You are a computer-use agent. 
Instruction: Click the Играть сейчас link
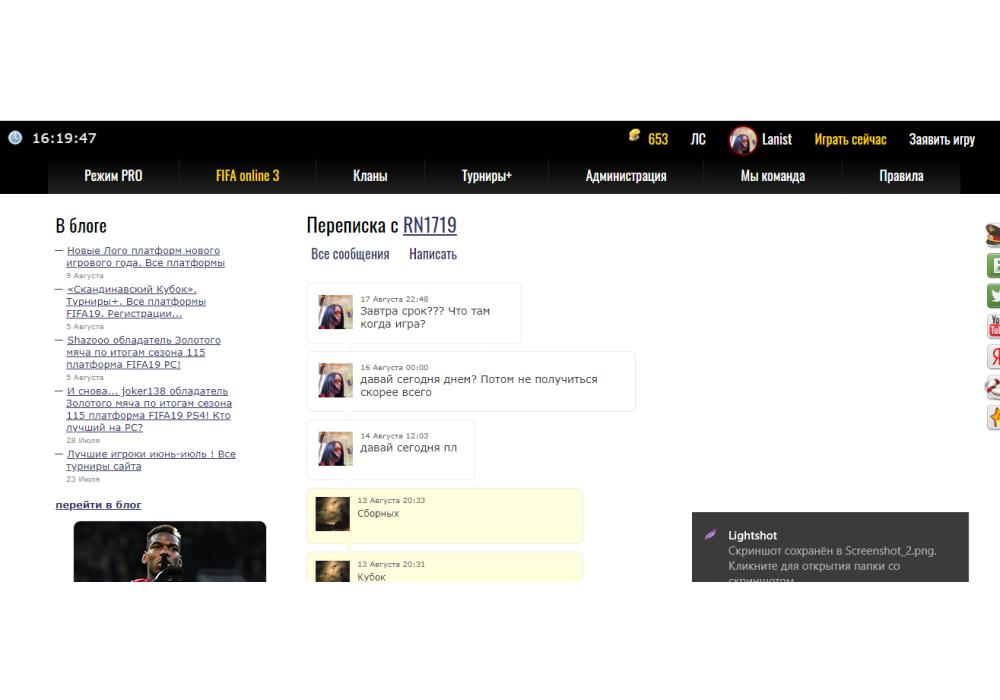click(850, 139)
